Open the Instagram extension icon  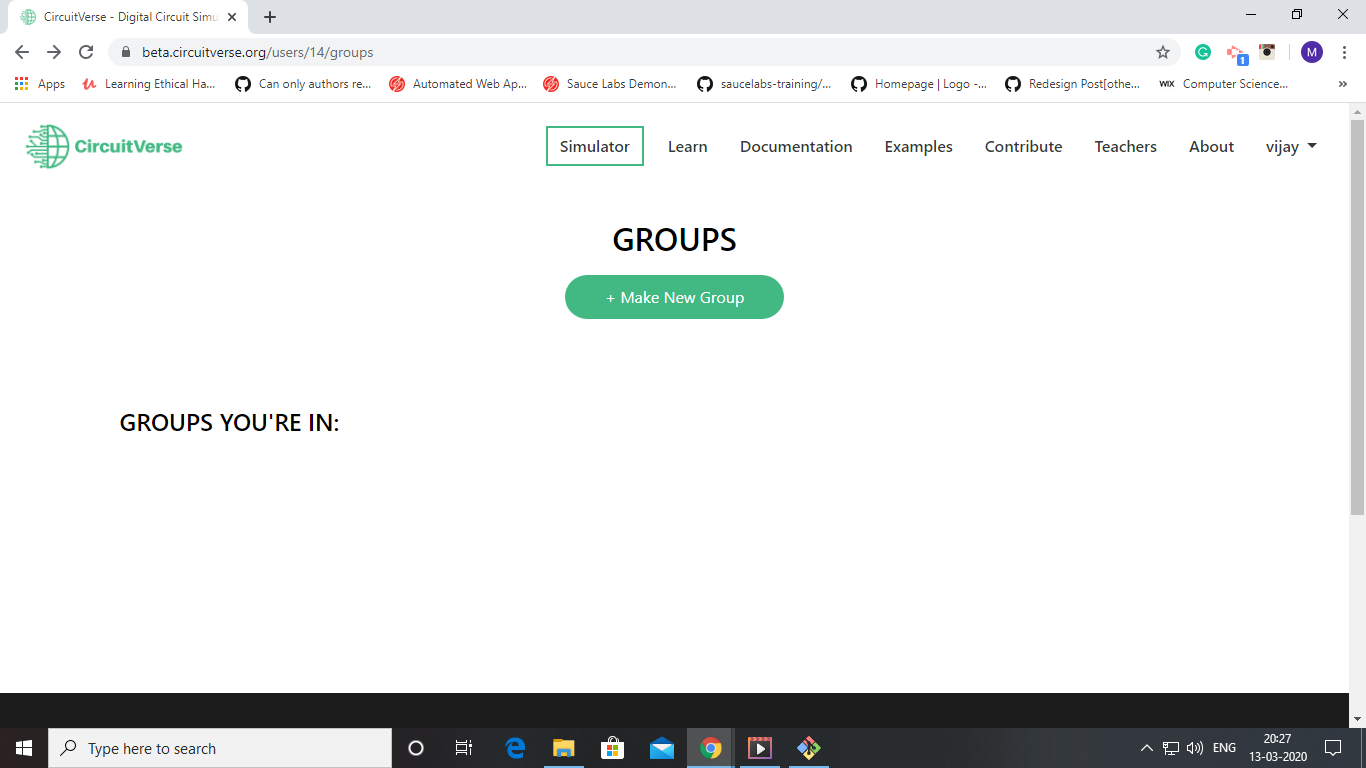pyautogui.click(x=1266, y=52)
